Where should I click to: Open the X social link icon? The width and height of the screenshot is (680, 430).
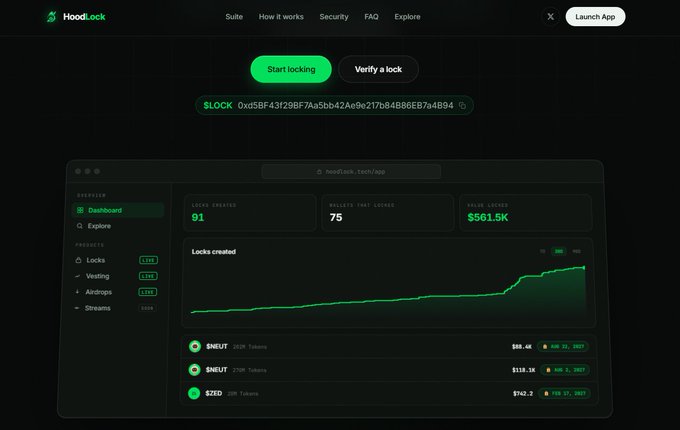[550, 16]
